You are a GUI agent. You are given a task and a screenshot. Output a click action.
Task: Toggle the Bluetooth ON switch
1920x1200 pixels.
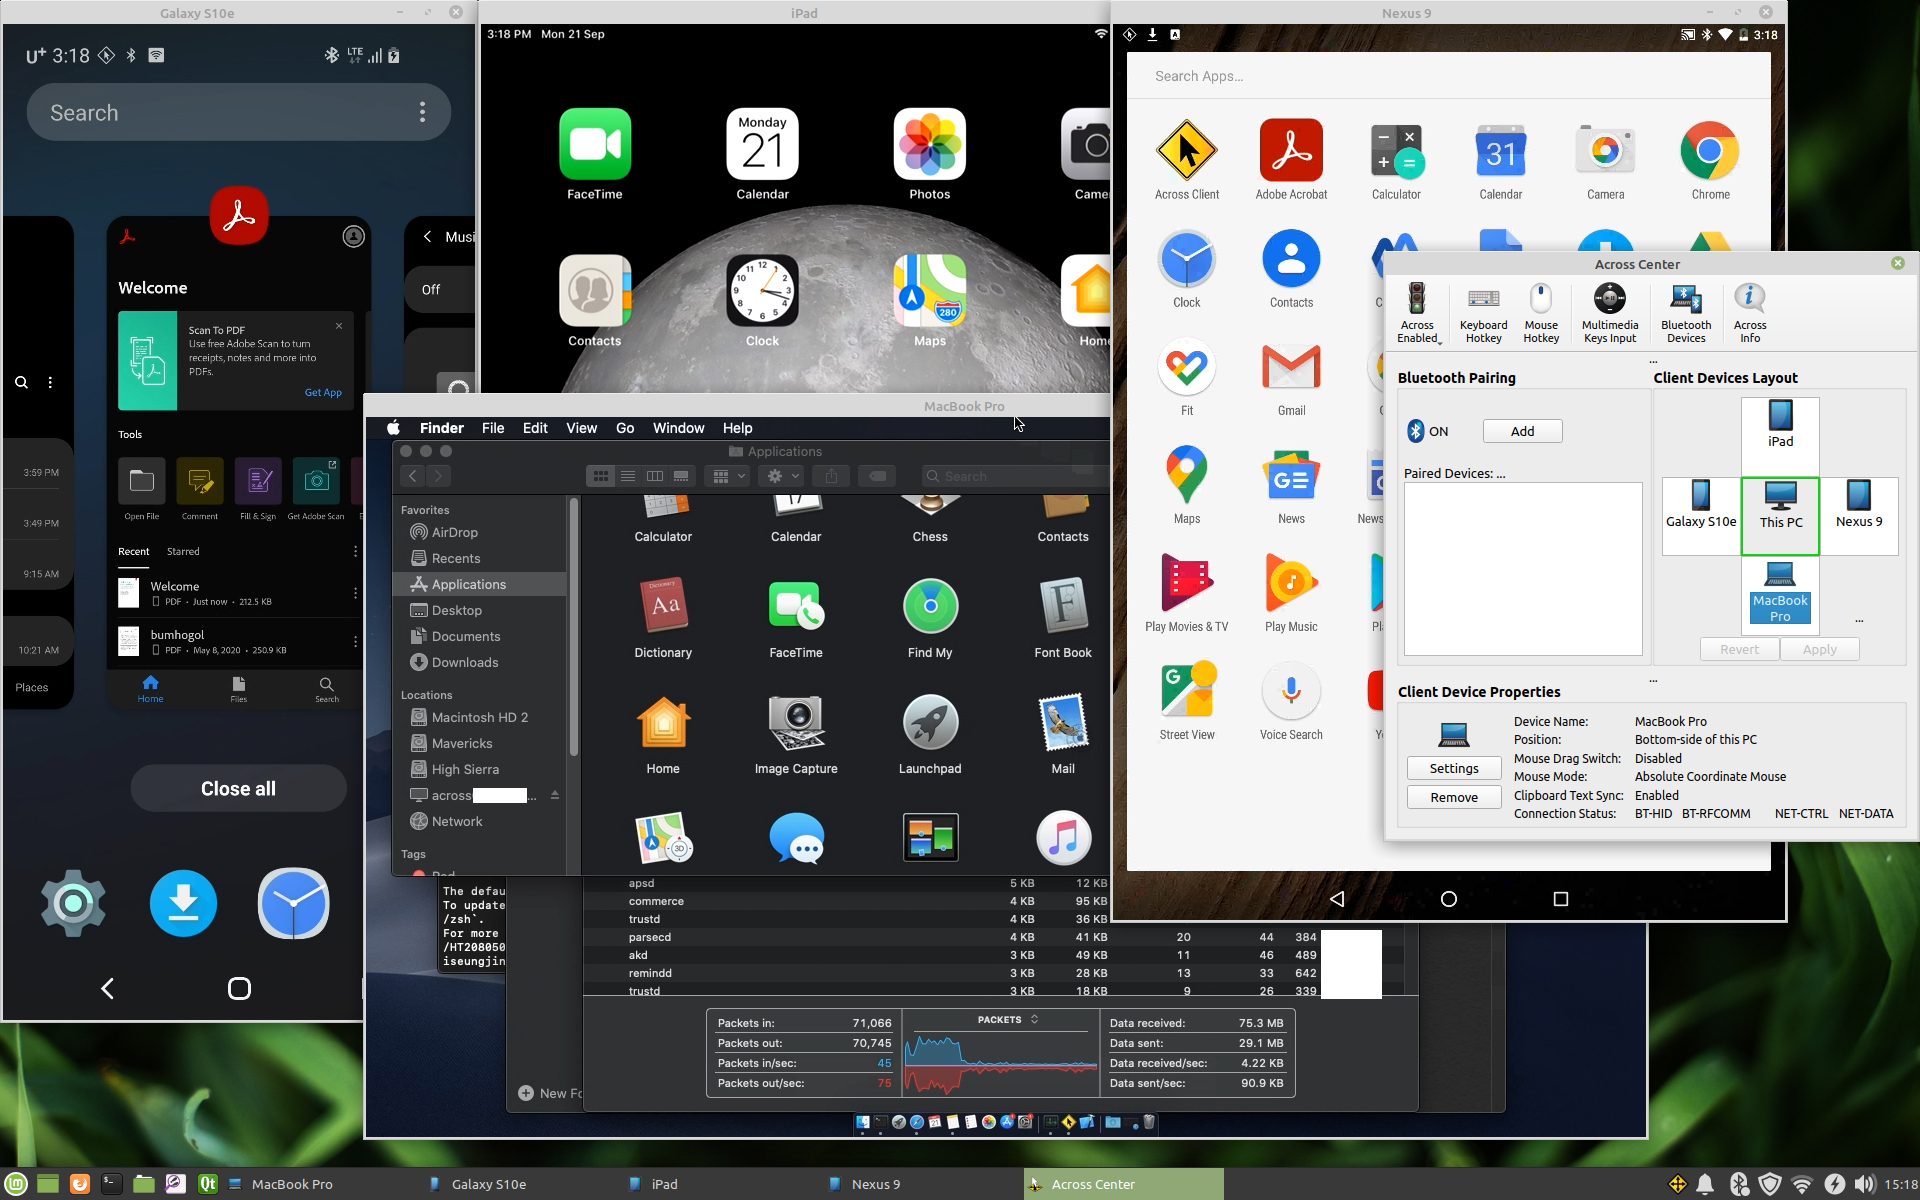(1416, 431)
